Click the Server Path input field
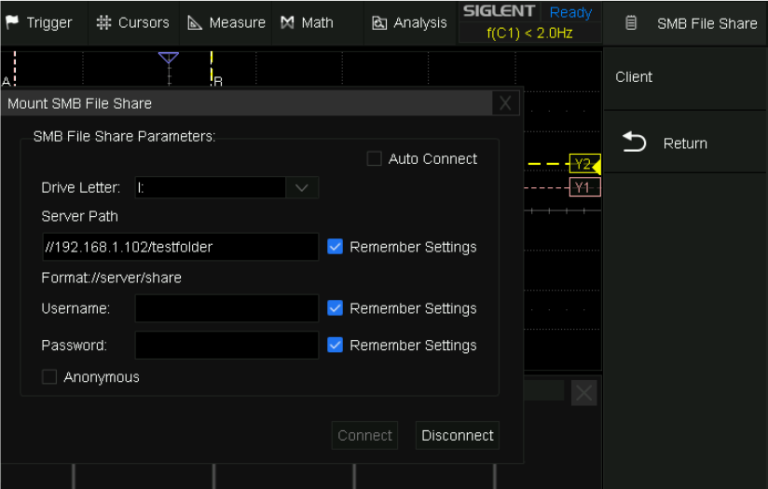Screen dimensions: 768x489 pos(180,247)
